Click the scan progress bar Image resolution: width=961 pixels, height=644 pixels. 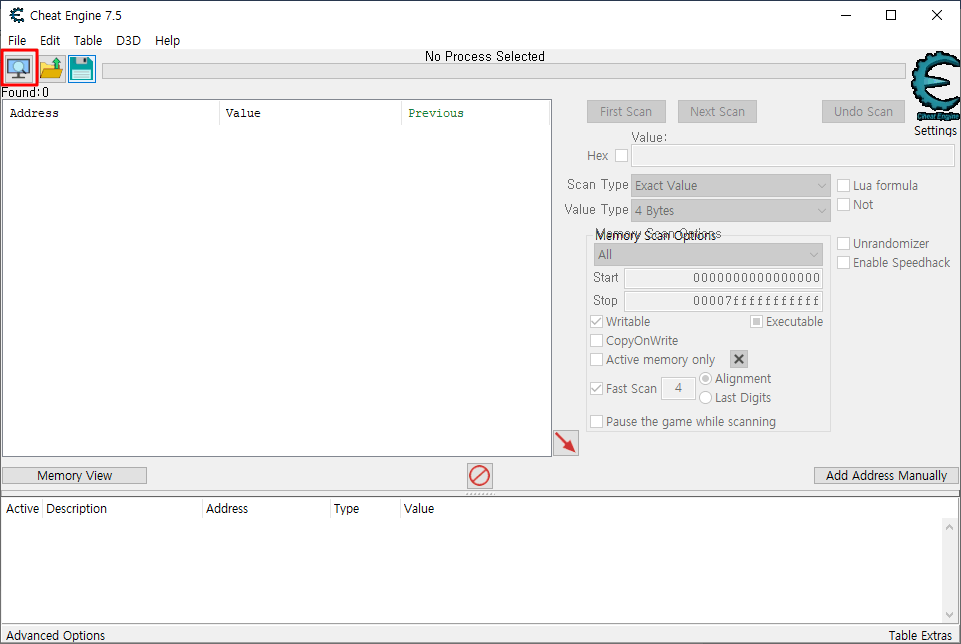pos(504,71)
